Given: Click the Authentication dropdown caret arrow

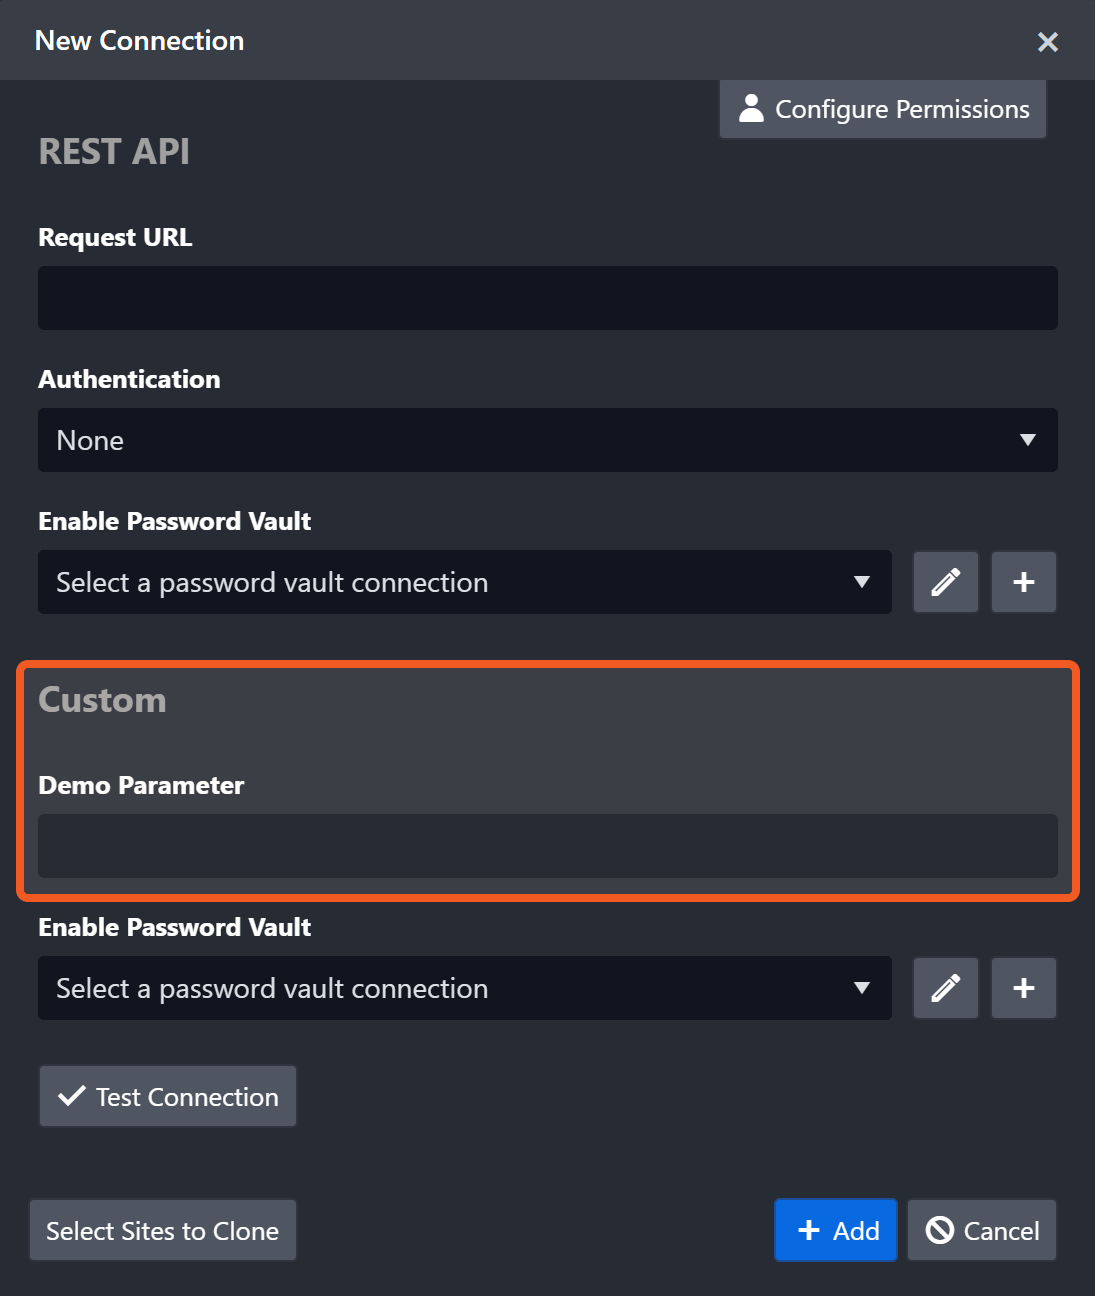Looking at the screenshot, I should pyautogui.click(x=1027, y=440).
